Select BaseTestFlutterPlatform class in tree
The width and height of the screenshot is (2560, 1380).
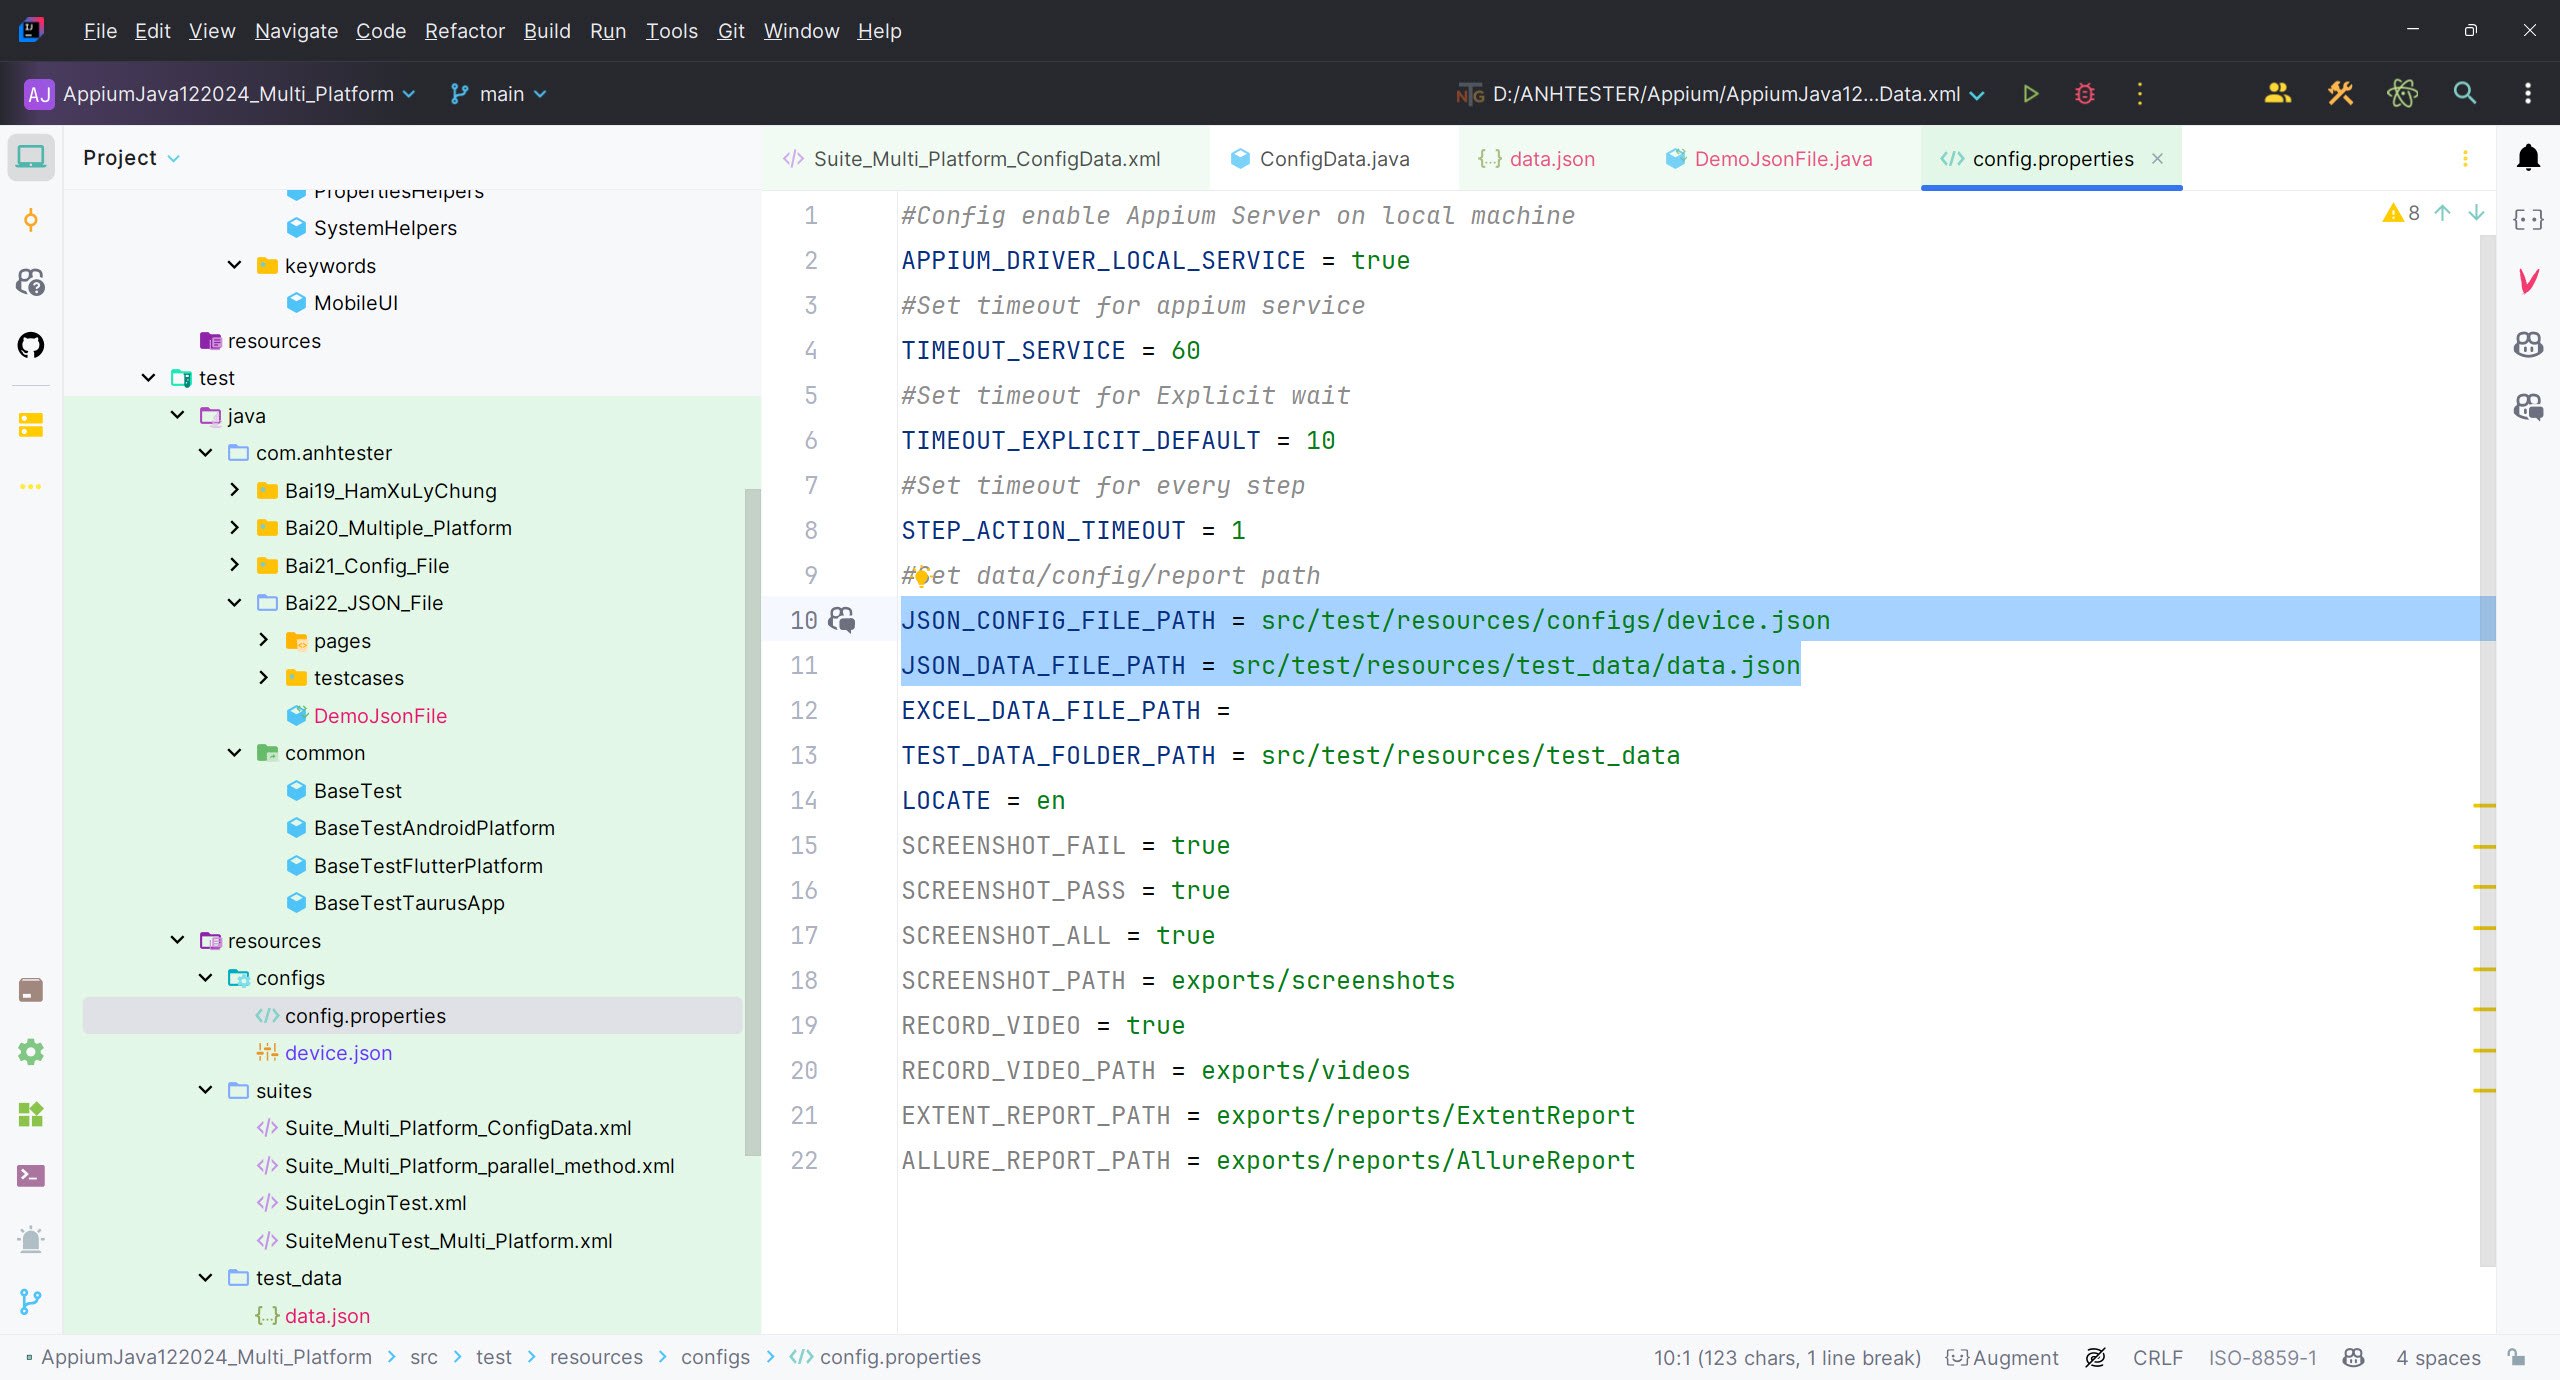tap(428, 866)
